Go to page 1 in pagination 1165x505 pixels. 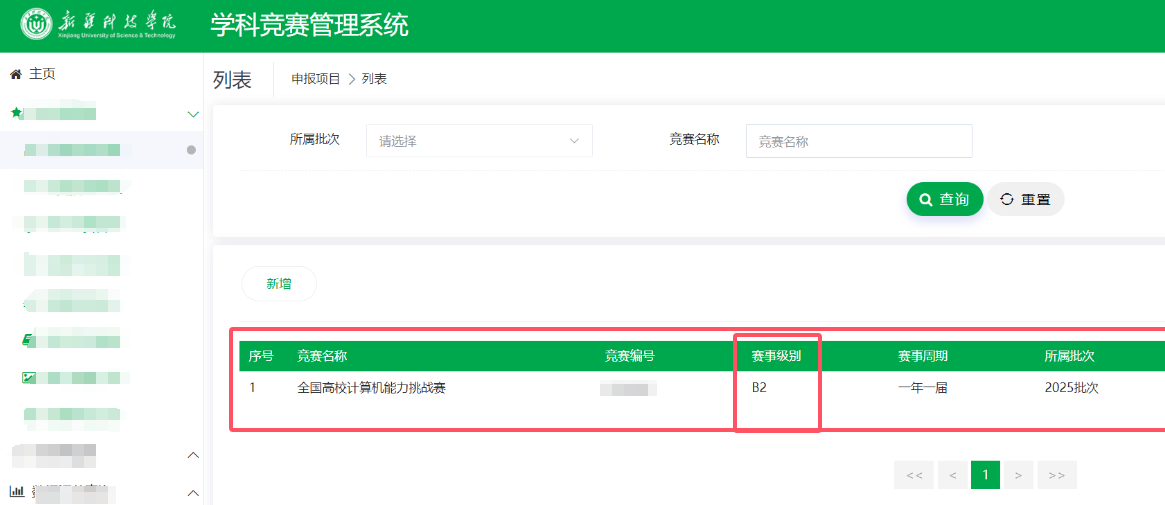coord(985,475)
